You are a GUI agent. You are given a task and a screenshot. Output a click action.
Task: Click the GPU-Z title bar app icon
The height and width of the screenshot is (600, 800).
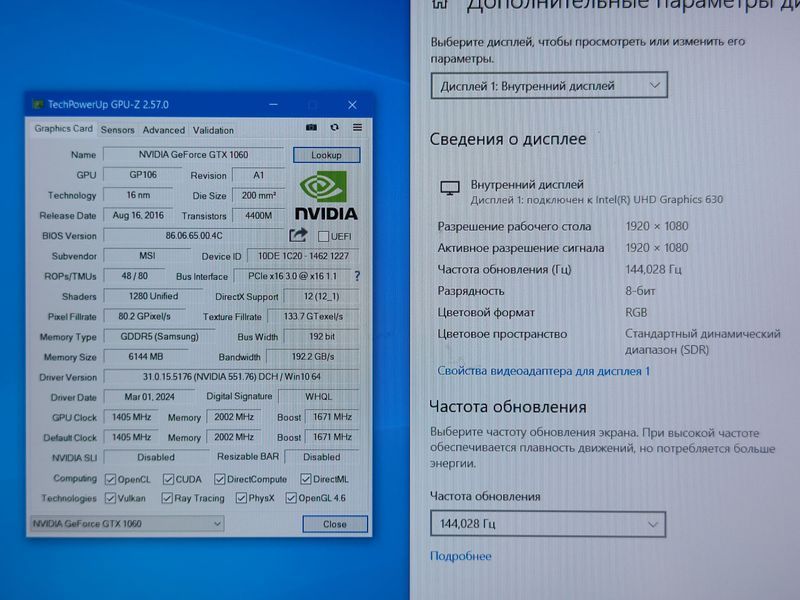pos(38,105)
